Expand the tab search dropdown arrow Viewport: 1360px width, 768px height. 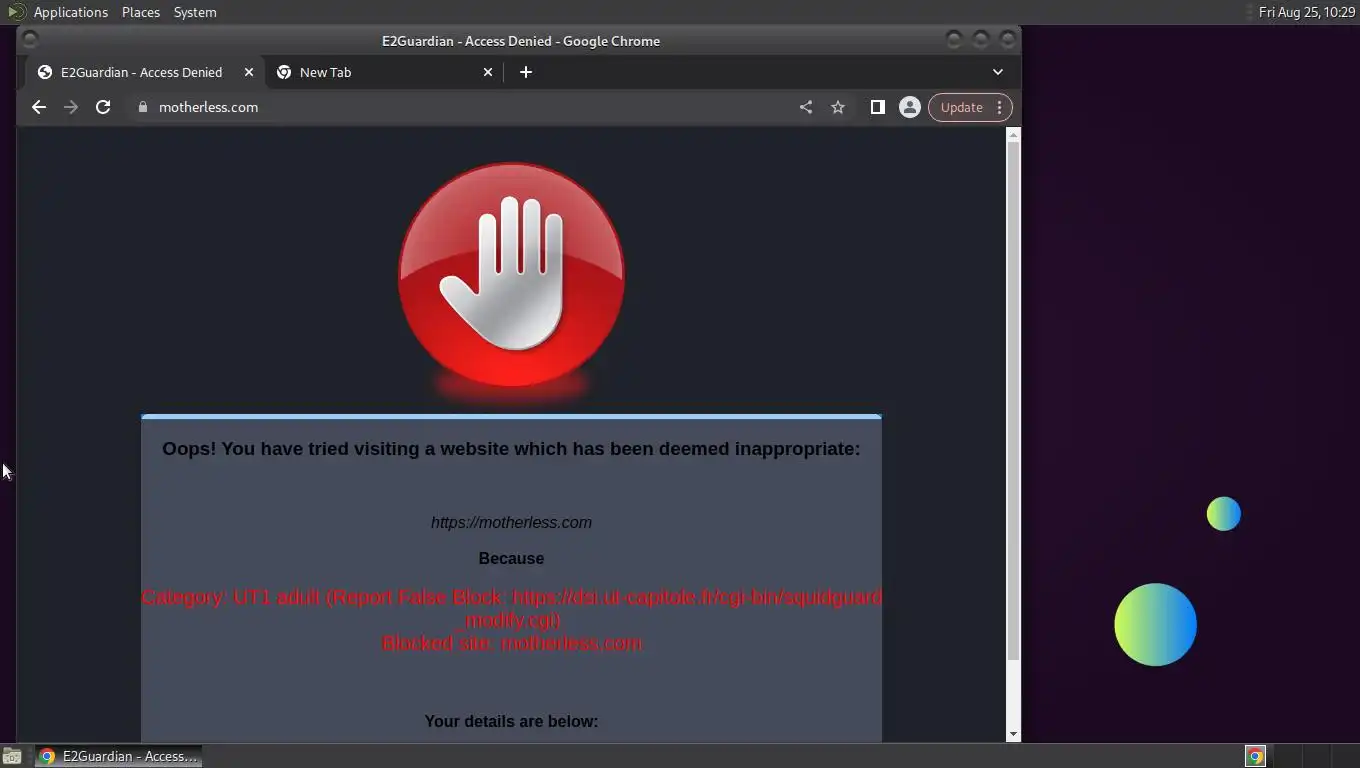(997, 72)
